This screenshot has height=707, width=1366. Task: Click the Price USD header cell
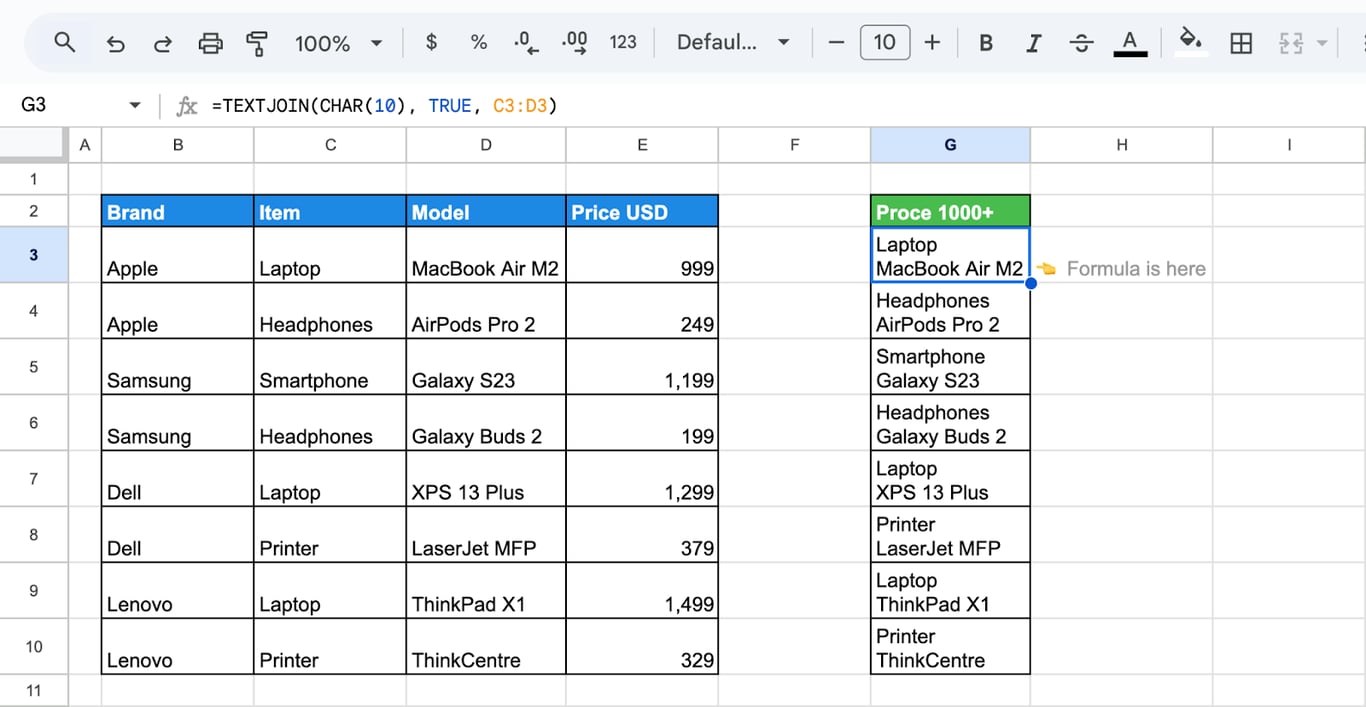pos(642,211)
